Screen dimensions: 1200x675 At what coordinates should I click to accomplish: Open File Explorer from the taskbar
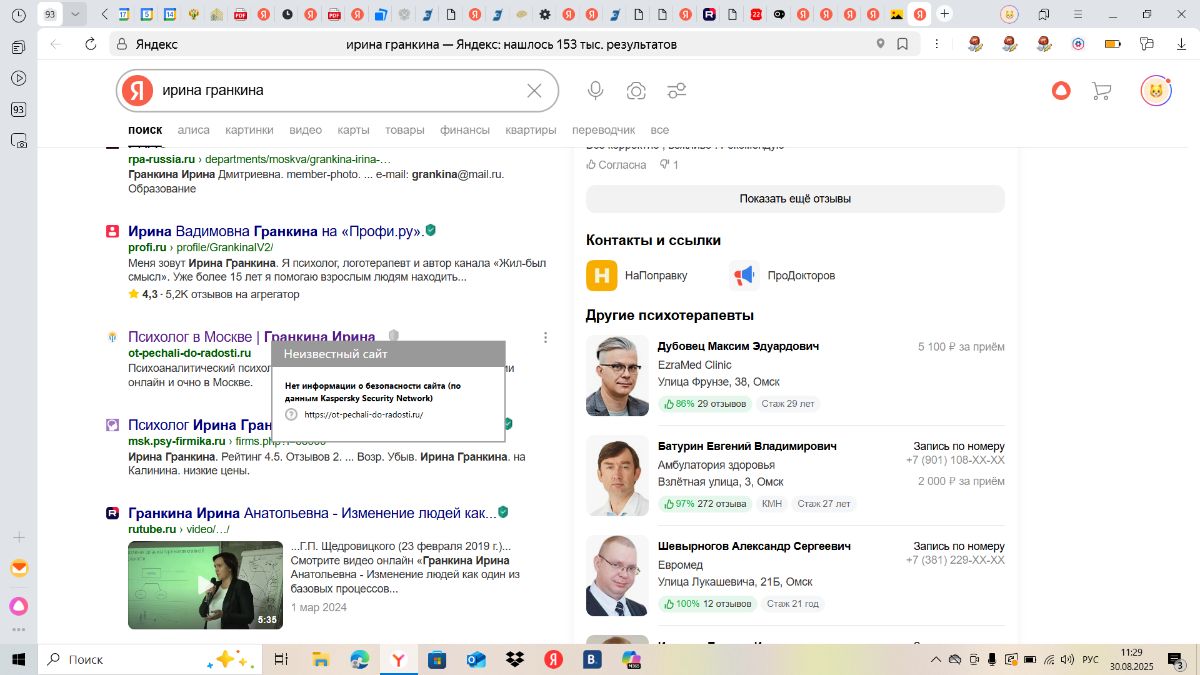pyautogui.click(x=320, y=659)
